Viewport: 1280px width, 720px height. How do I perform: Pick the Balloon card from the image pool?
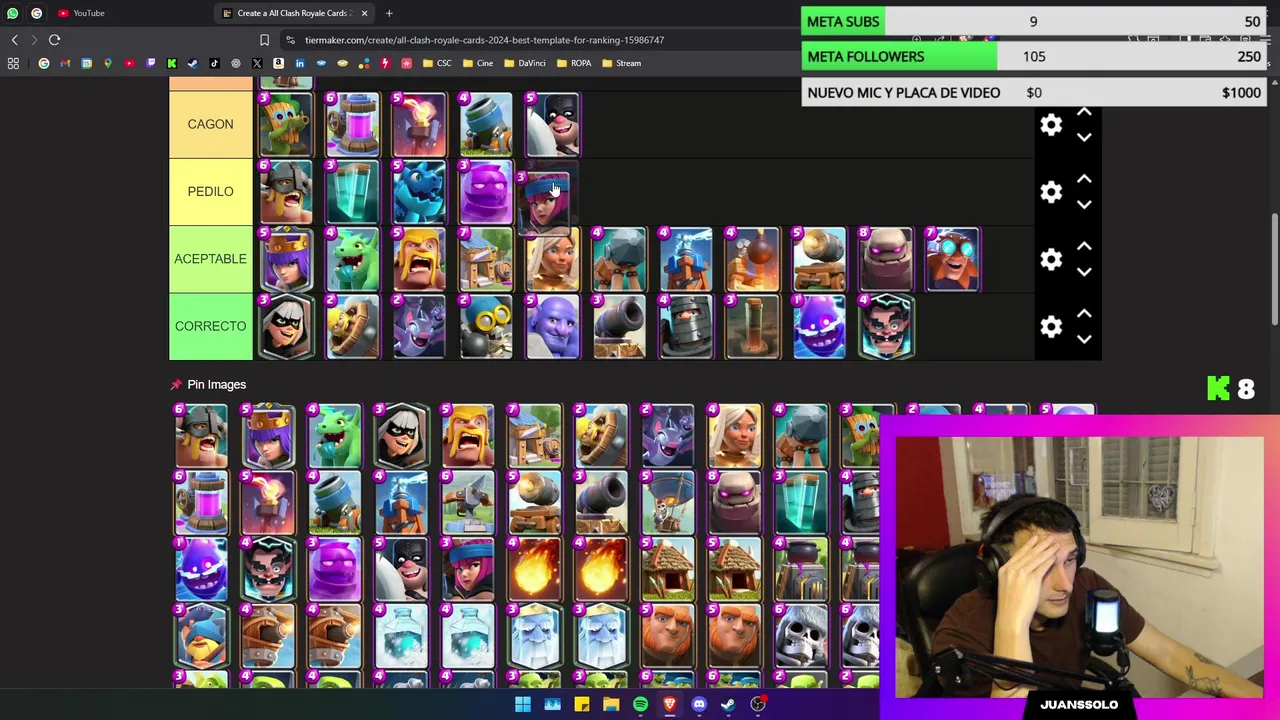tap(667, 502)
